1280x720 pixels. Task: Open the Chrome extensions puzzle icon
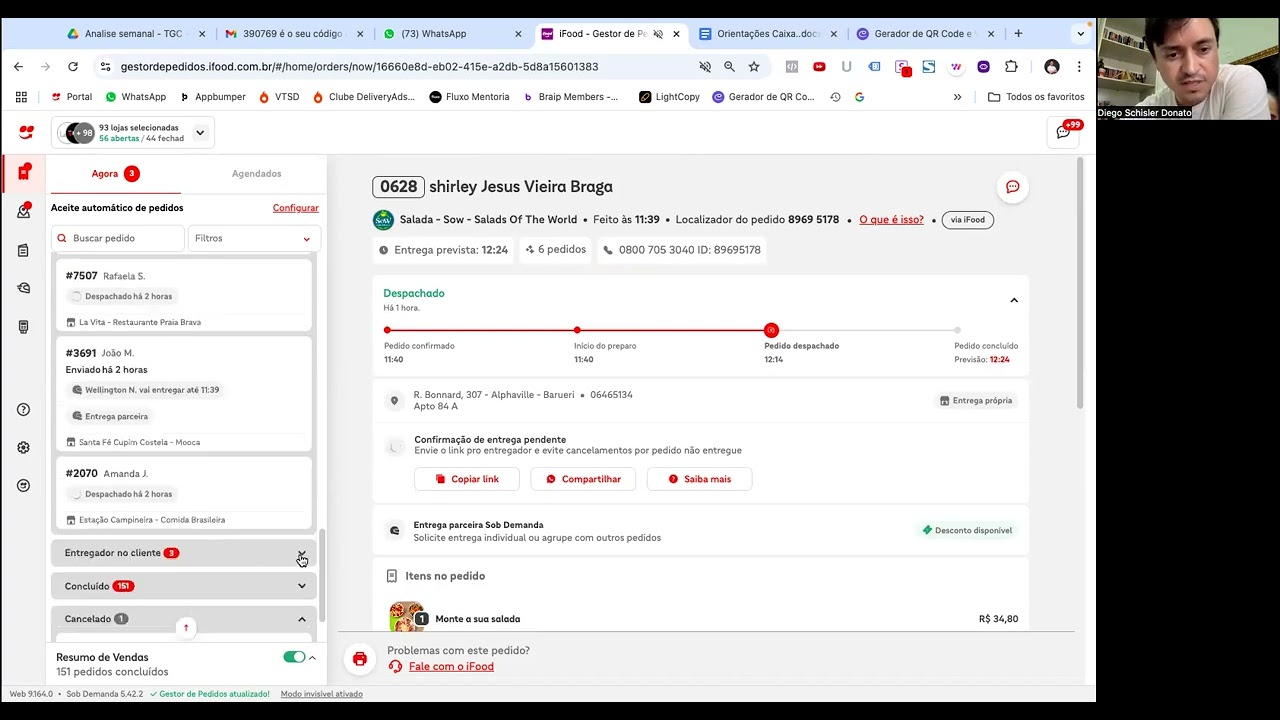(1011, 67)
